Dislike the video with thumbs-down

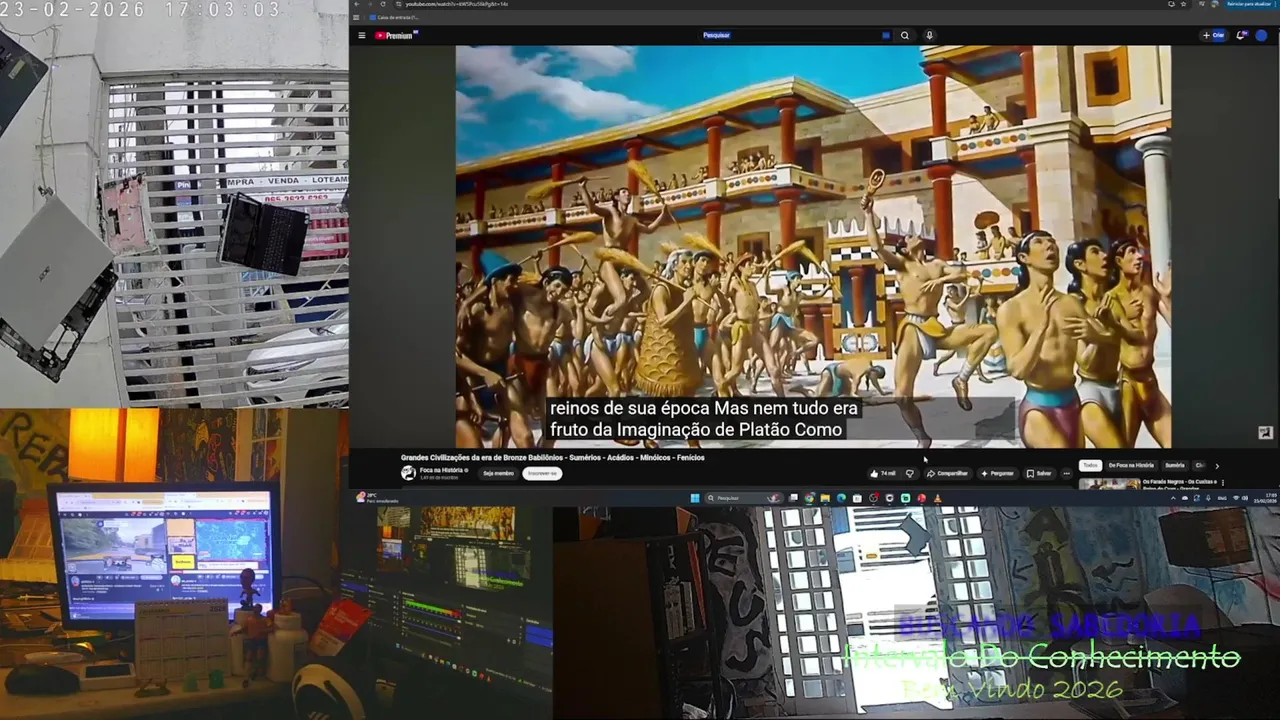coord(909,473)
